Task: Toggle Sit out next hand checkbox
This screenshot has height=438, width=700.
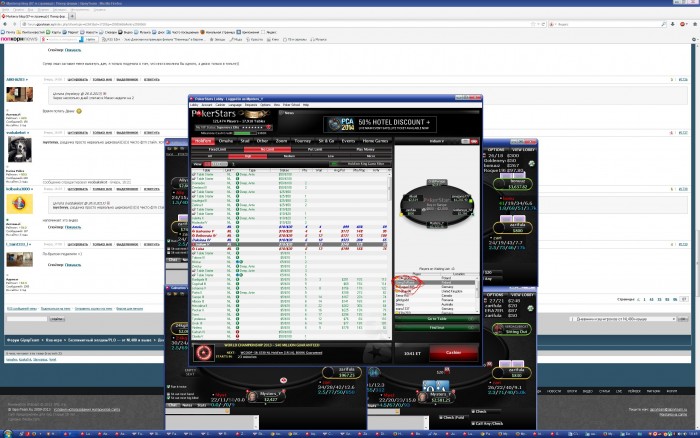Action: [x=169, y=394]
